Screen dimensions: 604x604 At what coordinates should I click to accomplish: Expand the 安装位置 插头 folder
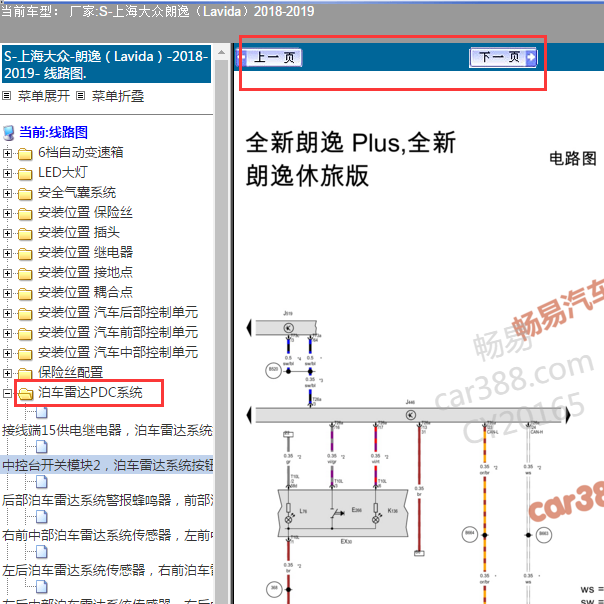point(7,233)
